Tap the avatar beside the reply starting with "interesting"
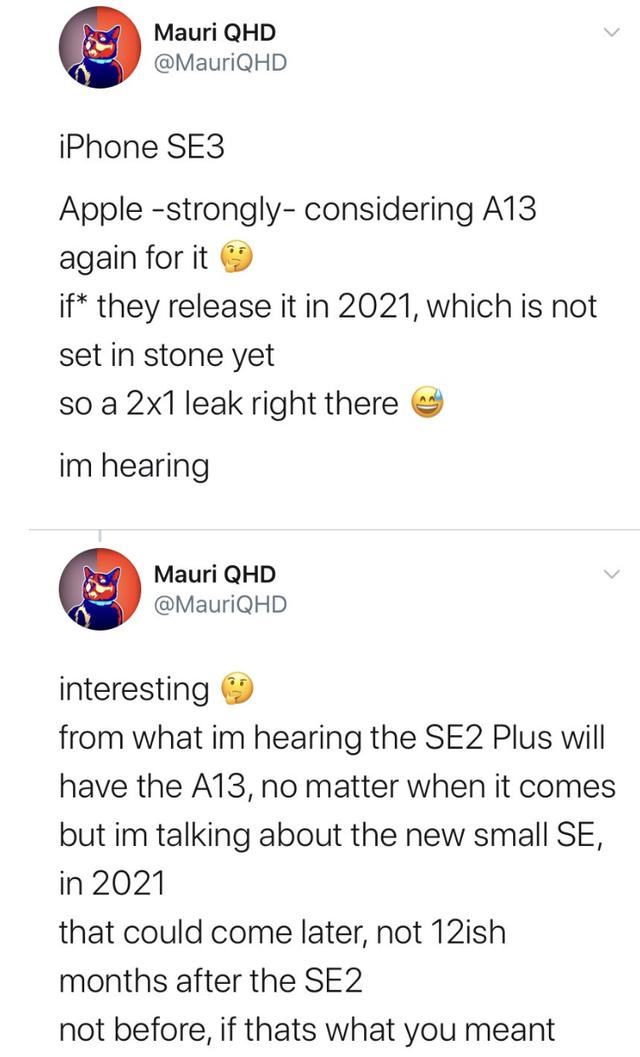This screenshot has height=1057, width=640. 98,589
